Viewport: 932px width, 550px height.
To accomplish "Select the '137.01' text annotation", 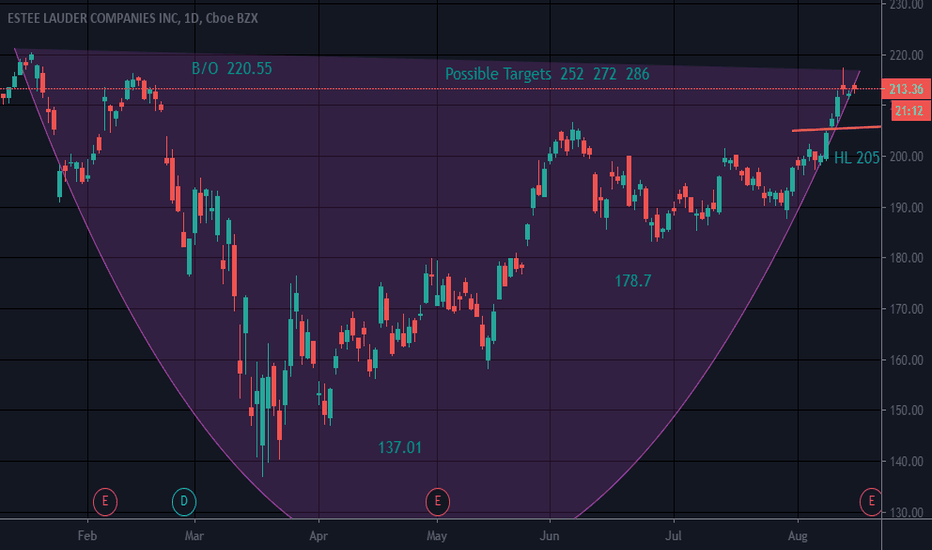I will (x=399, y=447).
